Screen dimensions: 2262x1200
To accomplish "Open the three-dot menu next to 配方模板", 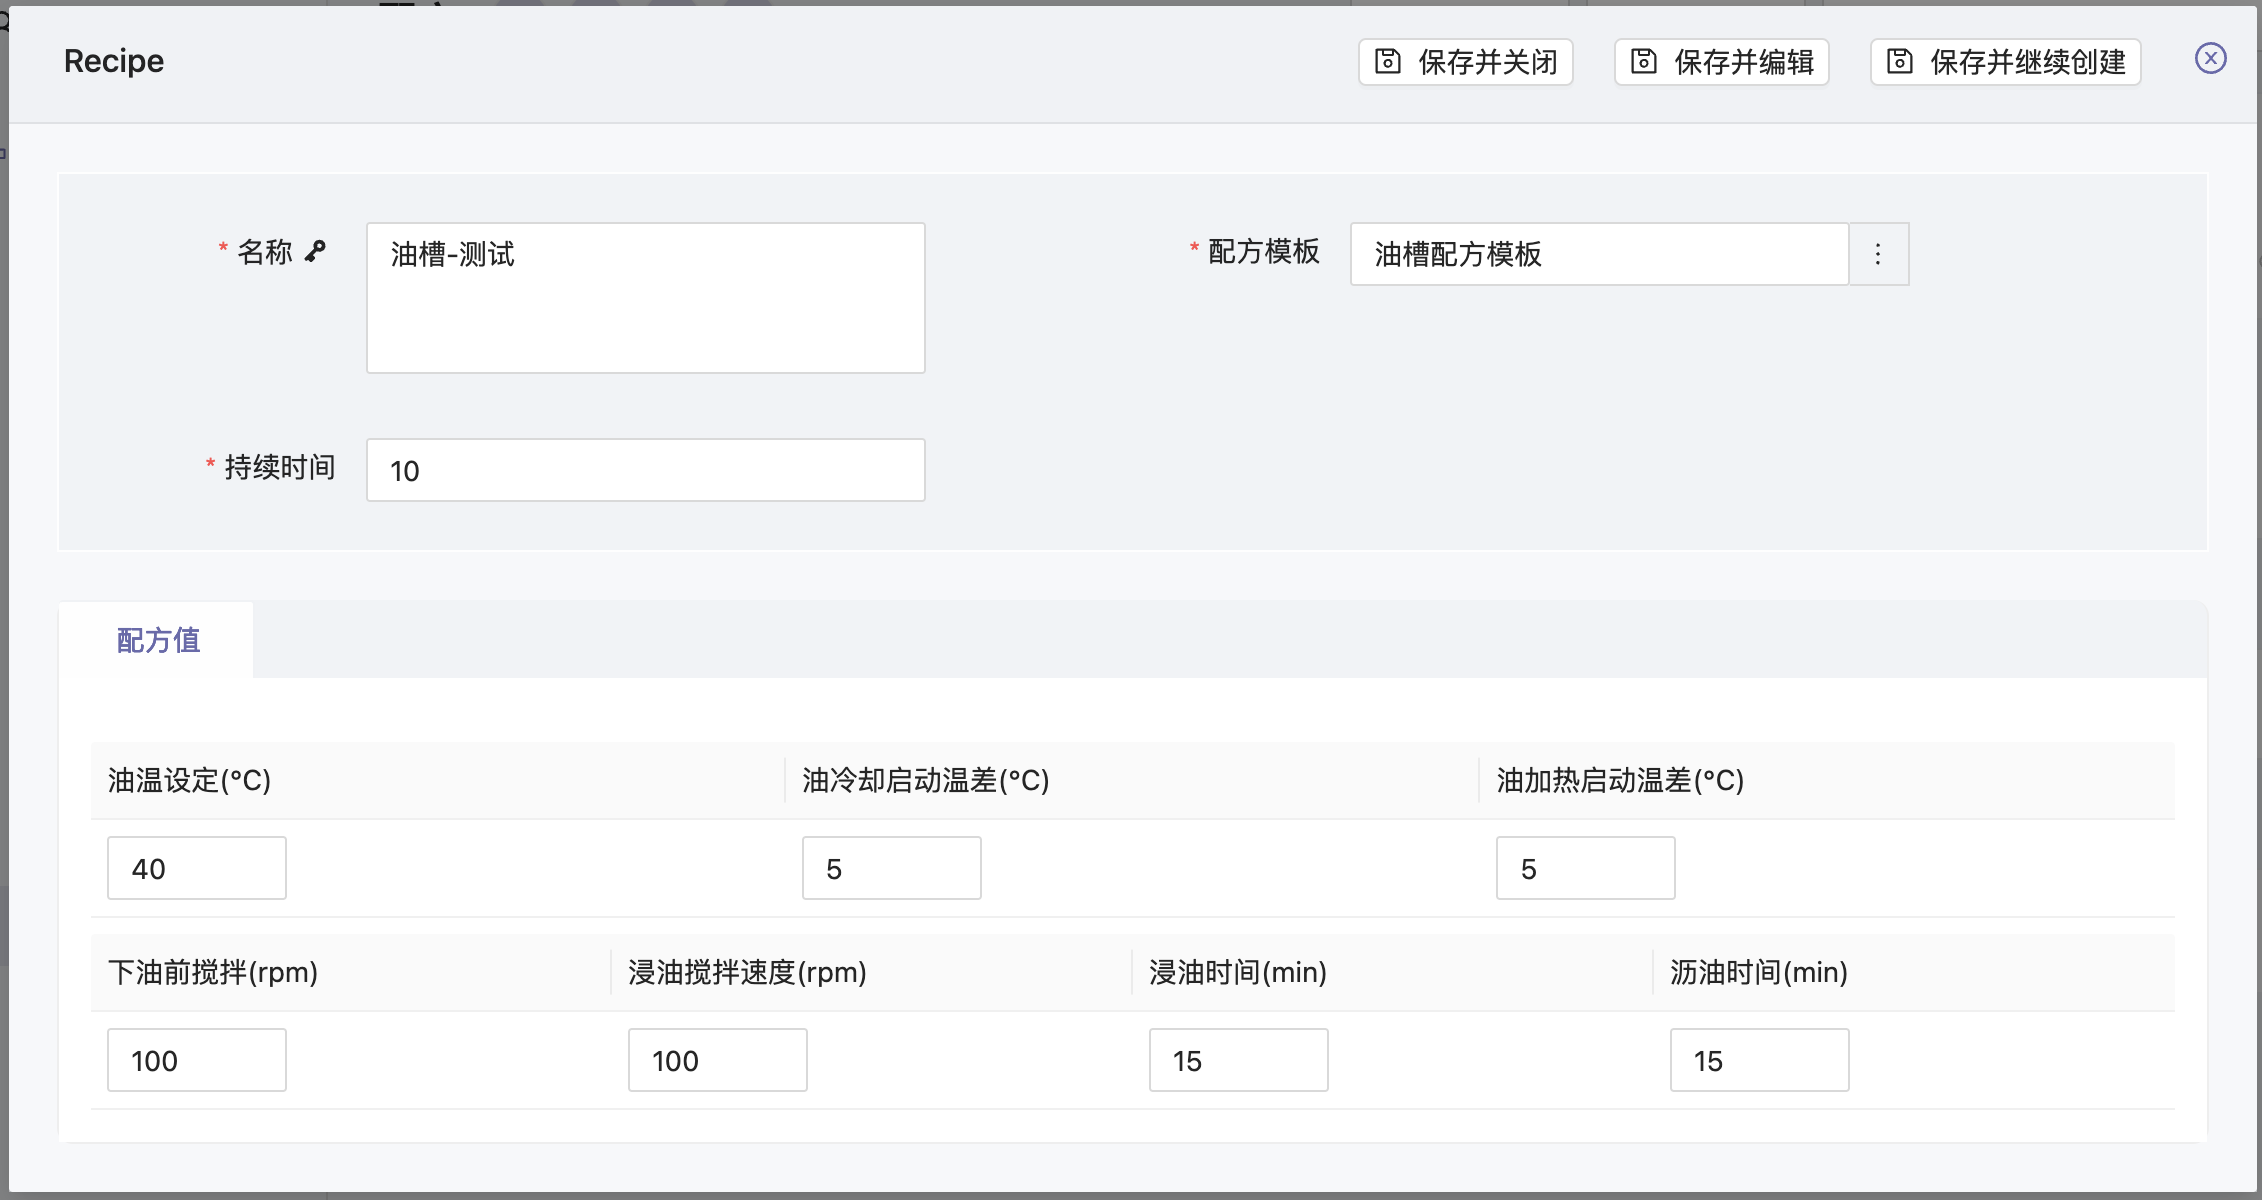I will (x=1878, y=254).
